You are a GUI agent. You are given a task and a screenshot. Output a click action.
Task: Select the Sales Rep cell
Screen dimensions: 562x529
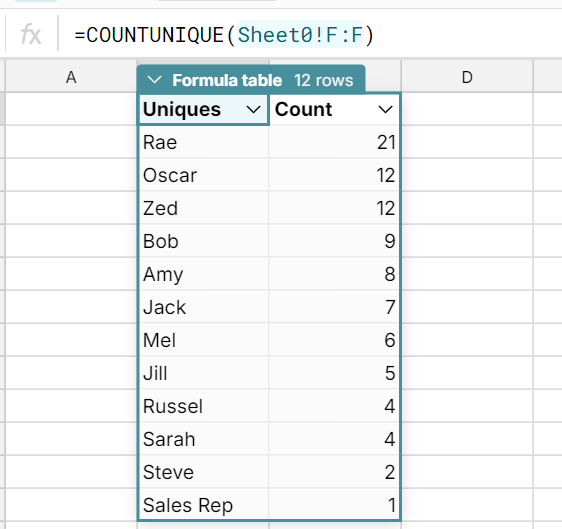pyautogui.click(x=203, y=505)
